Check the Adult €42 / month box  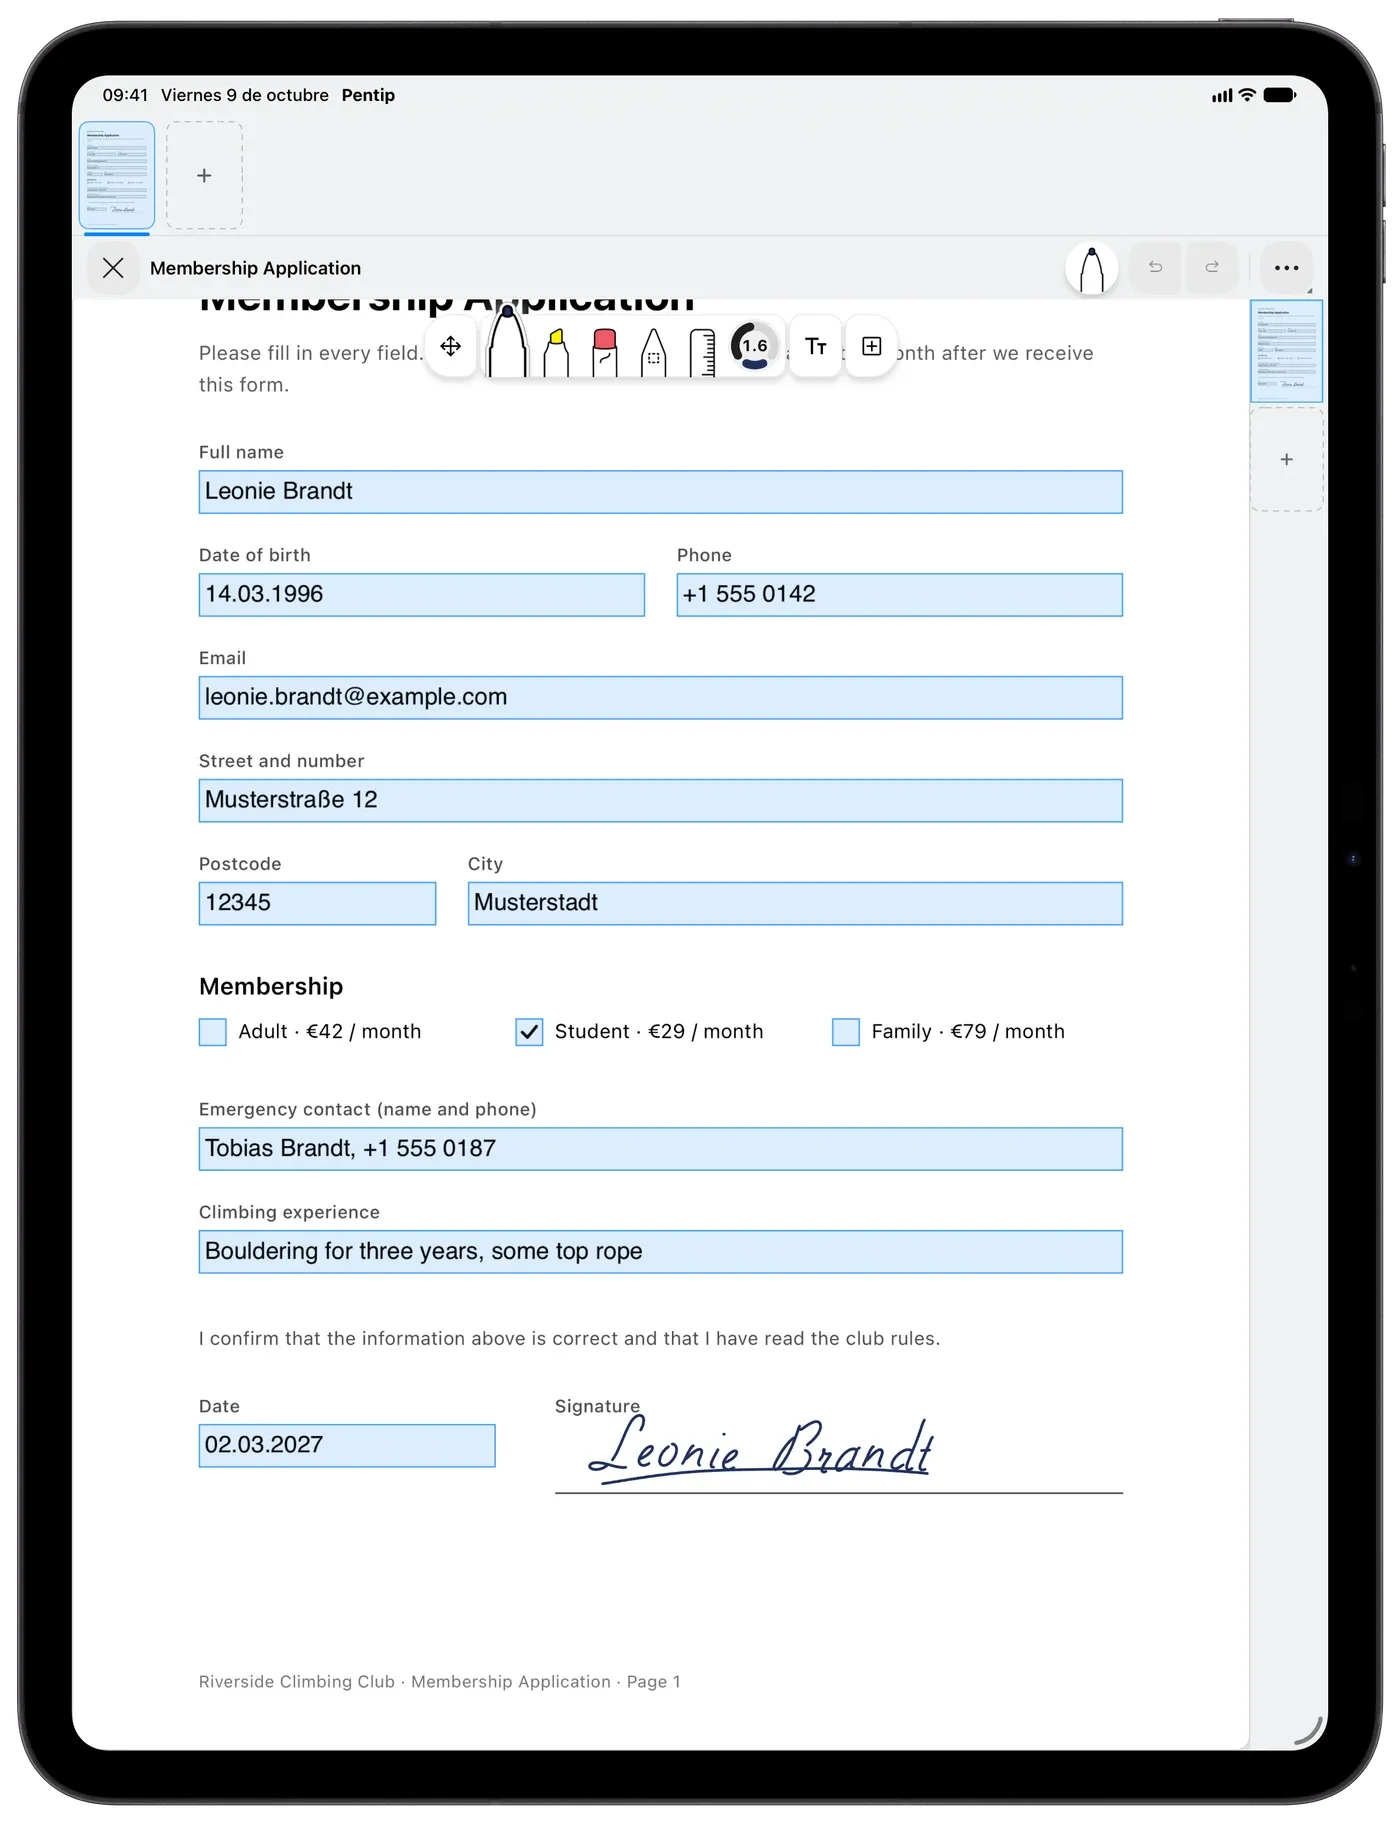click(x=213, y=1032)
